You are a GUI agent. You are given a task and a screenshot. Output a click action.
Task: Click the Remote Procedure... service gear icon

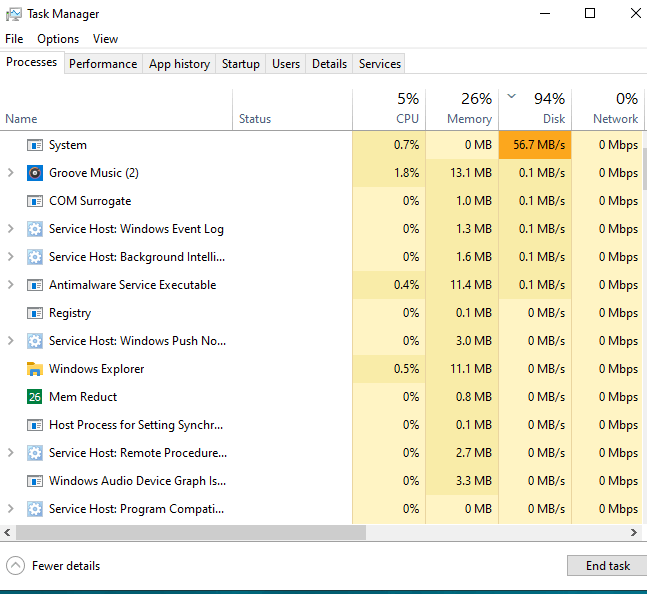[x=35, y=453]
